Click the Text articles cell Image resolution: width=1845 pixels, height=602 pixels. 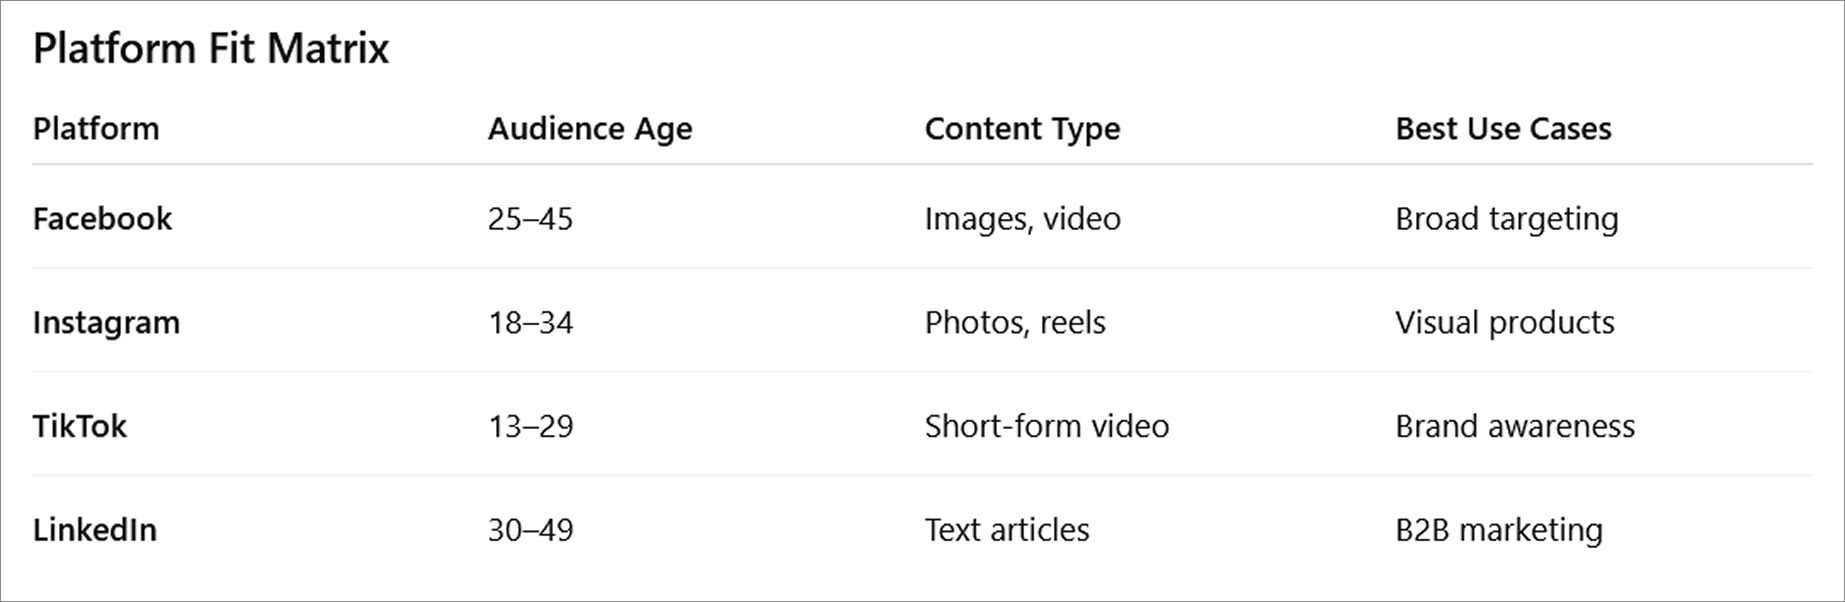[1007, 530]
